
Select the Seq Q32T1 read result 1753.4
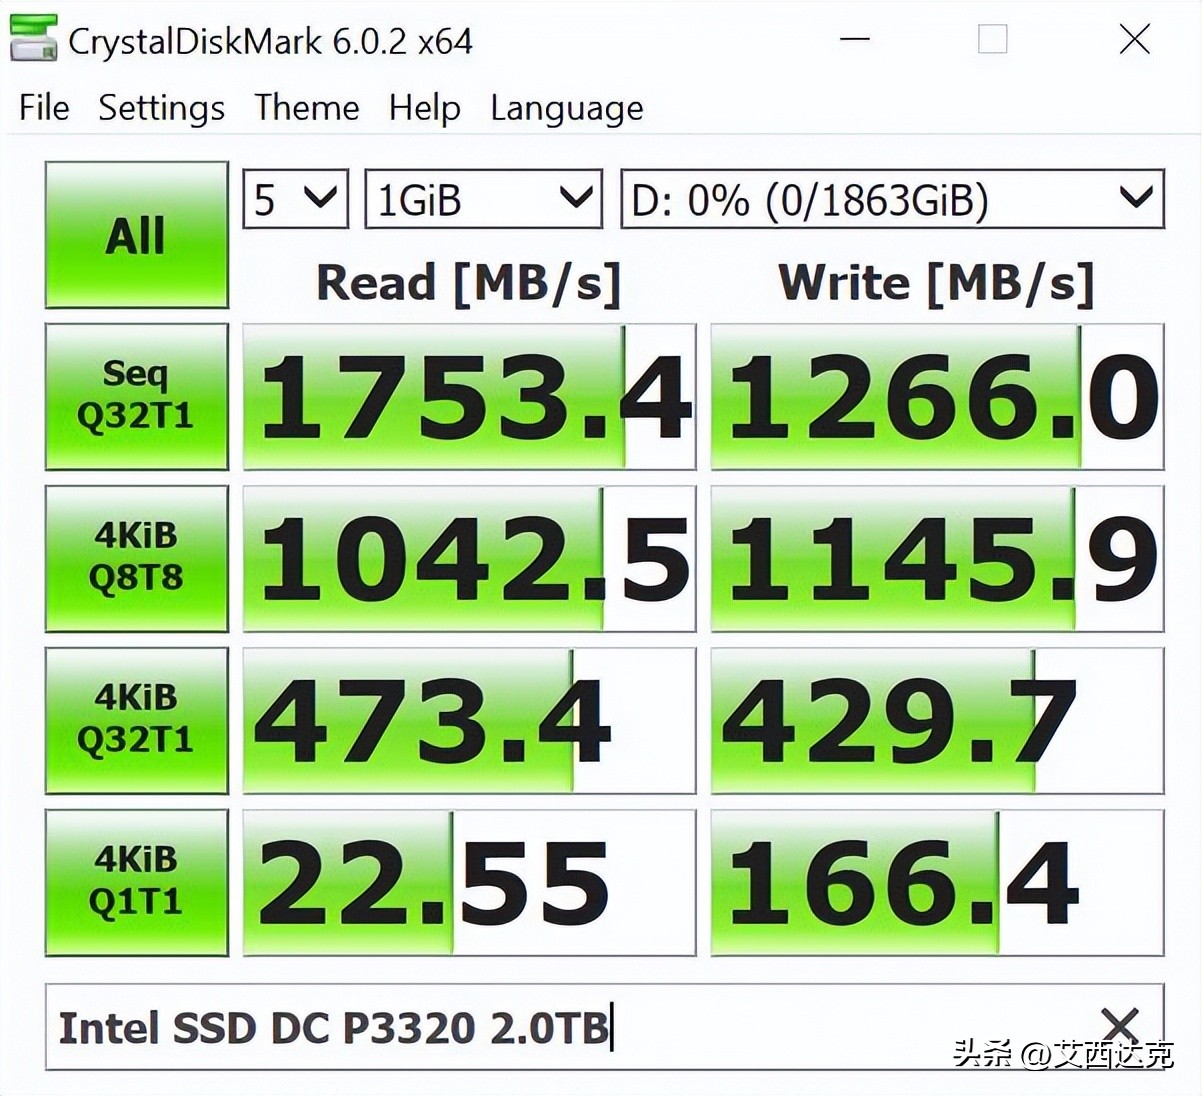click(x=469, y=396)
